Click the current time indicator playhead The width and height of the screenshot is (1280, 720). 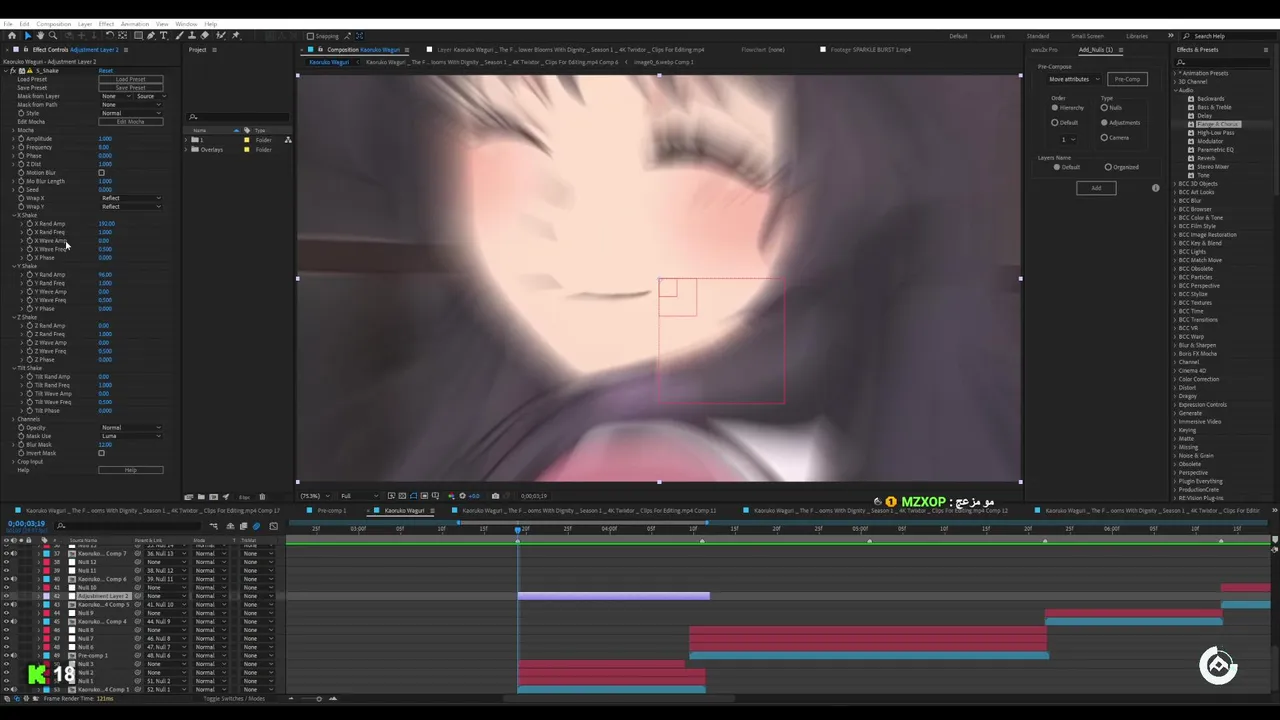[x=518, y=529]
